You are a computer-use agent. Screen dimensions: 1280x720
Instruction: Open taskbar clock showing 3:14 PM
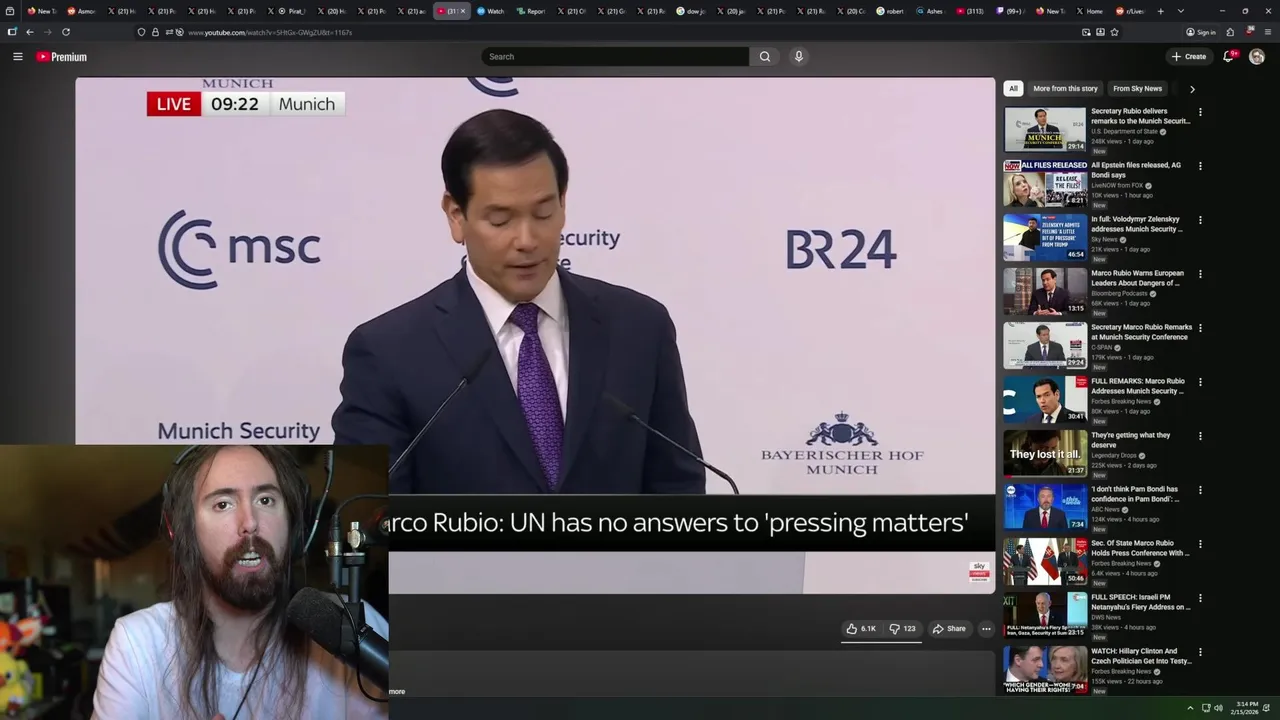1245,708
